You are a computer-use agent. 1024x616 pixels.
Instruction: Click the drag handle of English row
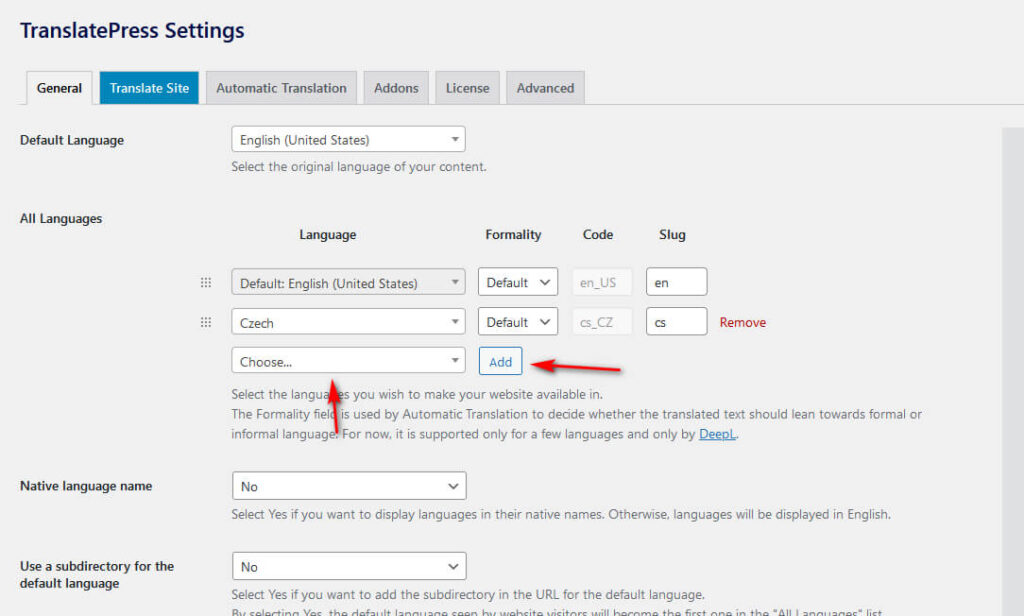(x=206, y=282)
